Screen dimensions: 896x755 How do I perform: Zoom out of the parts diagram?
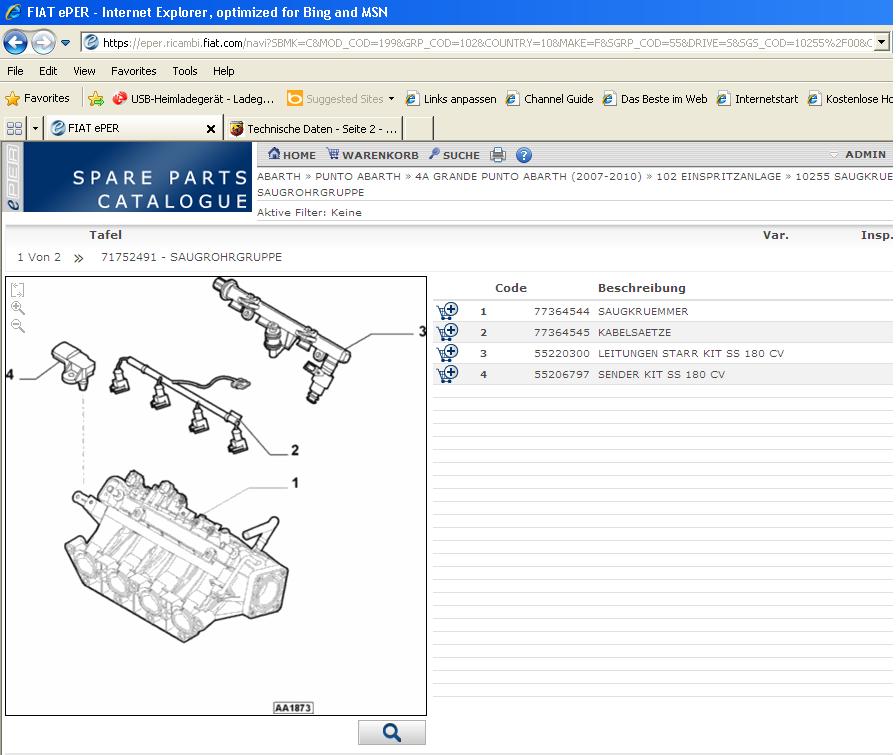pos(18,326)
